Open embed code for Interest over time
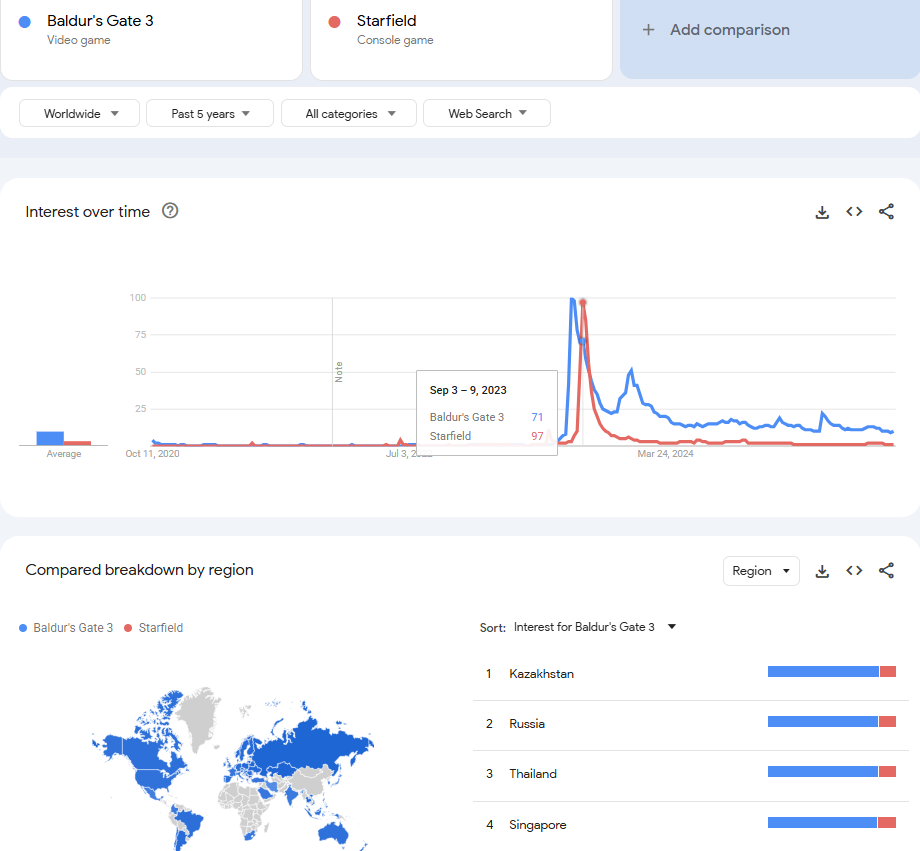920x851 pixels. coord(854,211)
